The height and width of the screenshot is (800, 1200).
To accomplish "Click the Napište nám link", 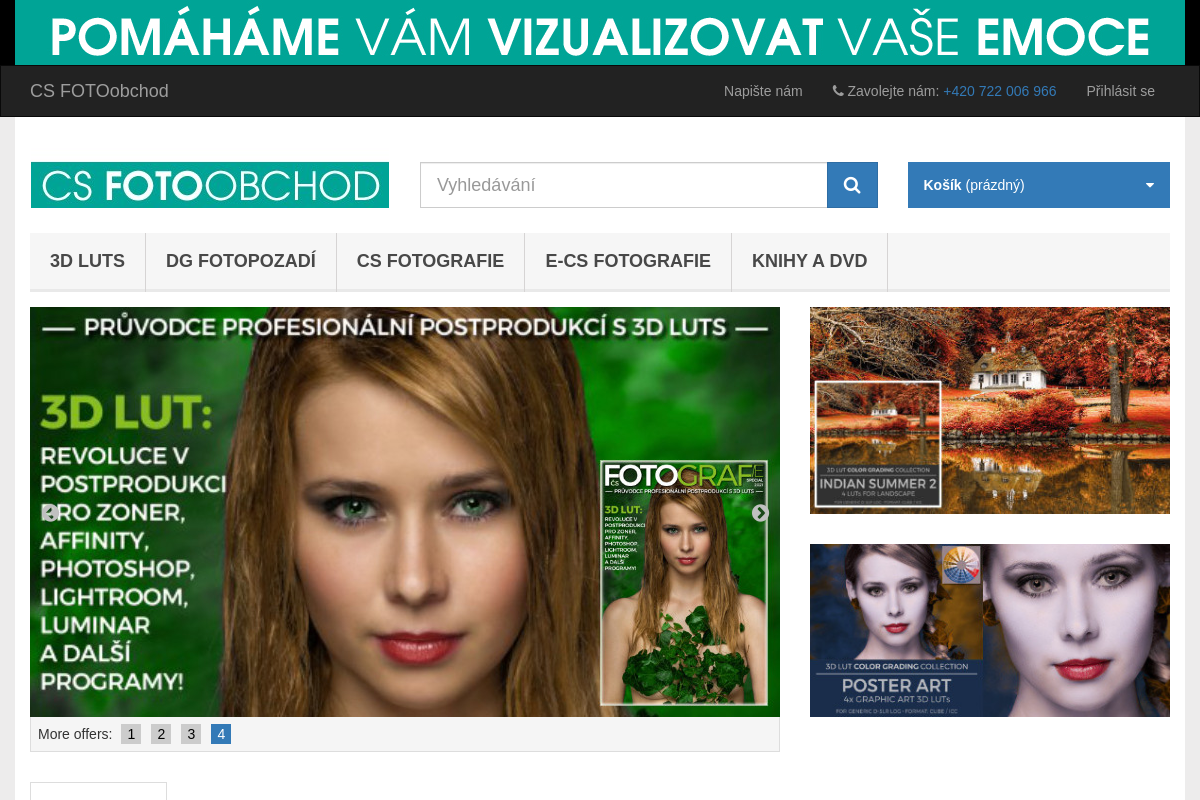I will click(763, 91).
